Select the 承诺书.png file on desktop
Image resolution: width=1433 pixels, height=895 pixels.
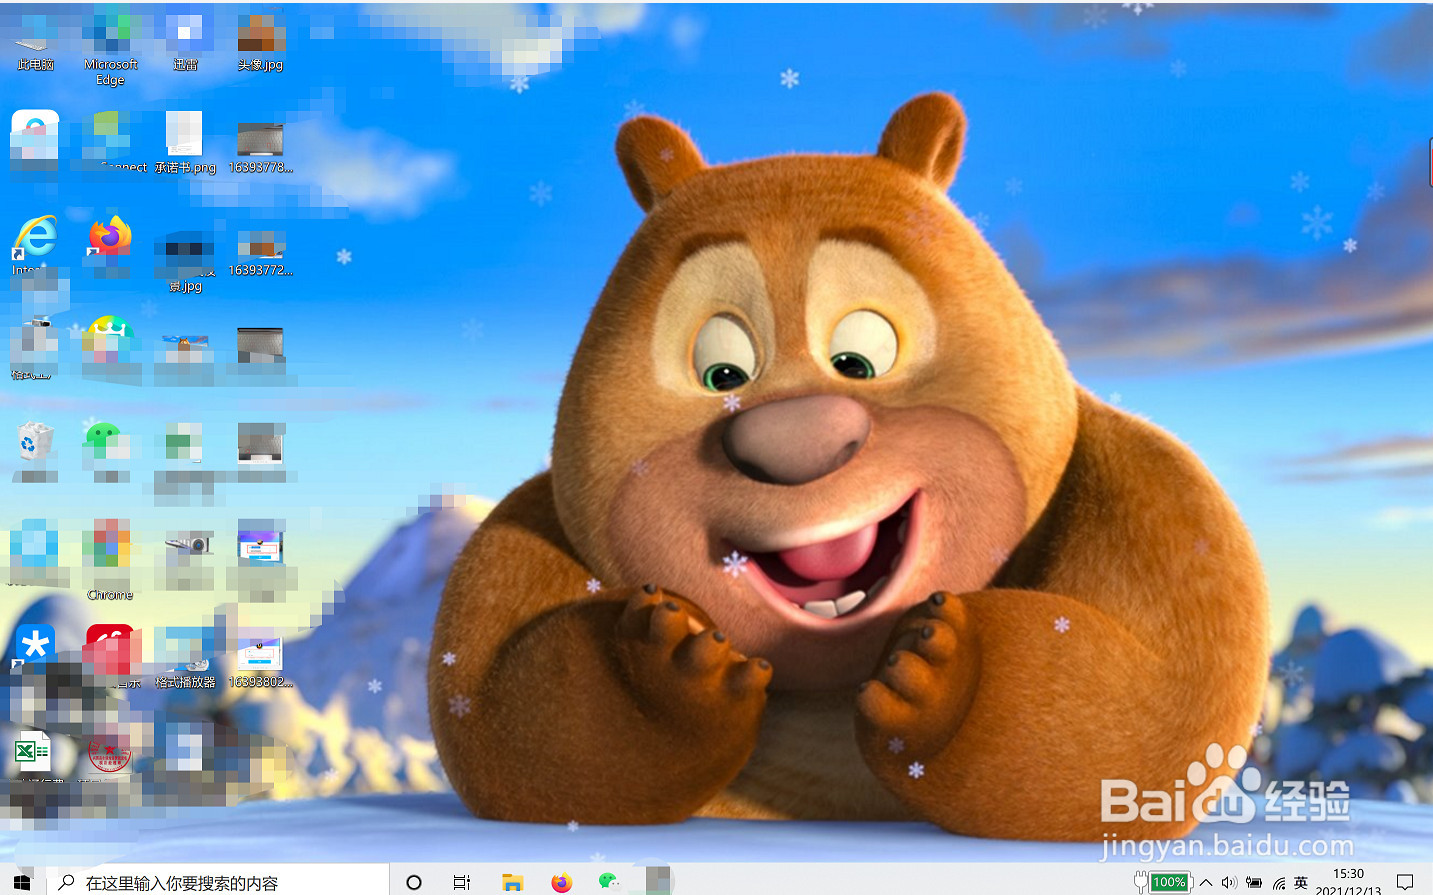click(x=185, y=143)
